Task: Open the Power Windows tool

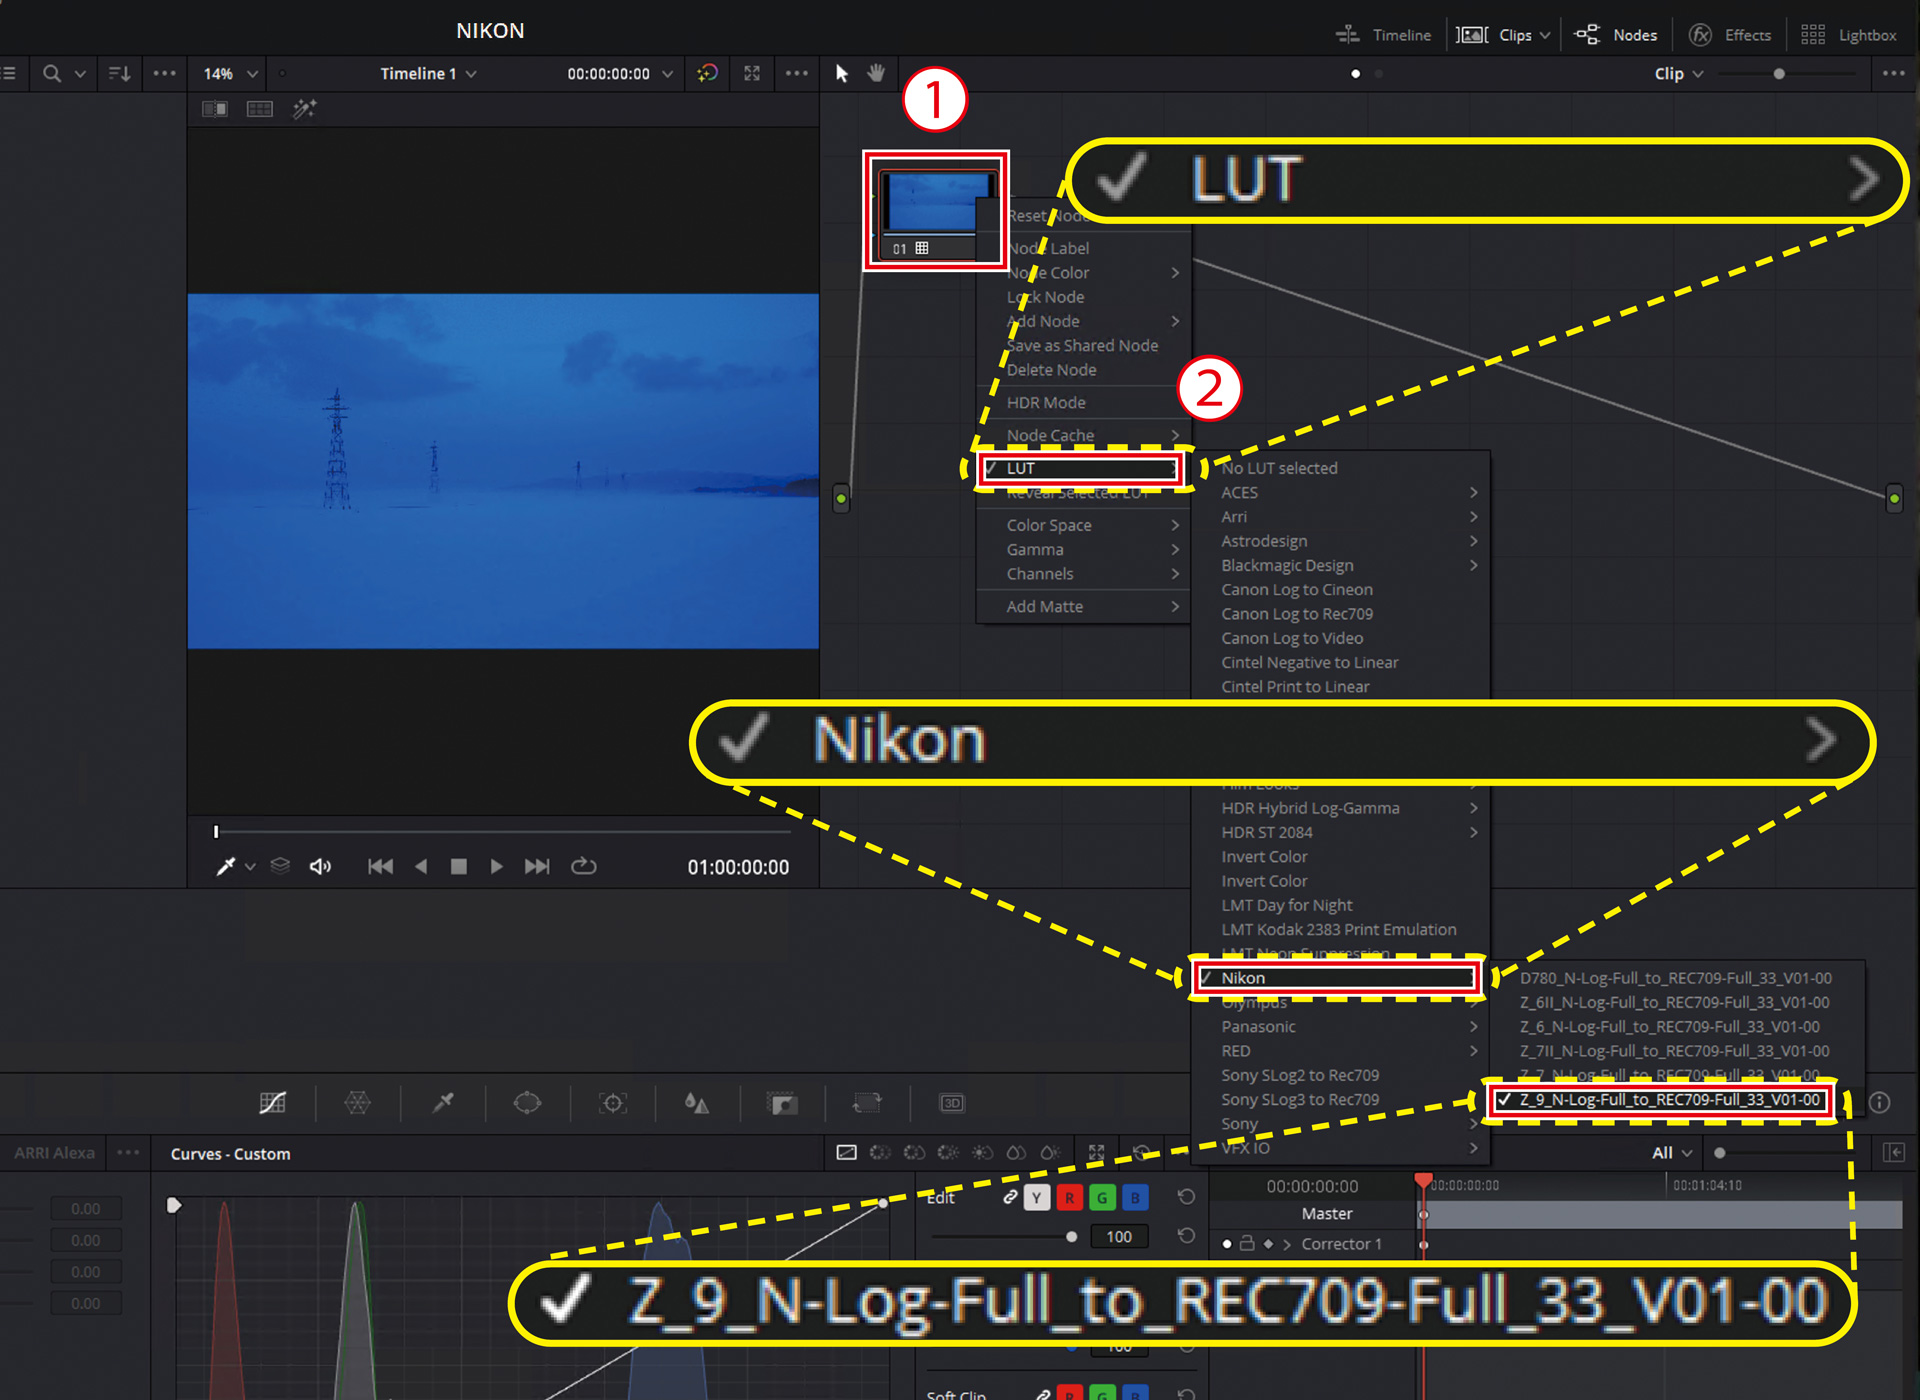Action: (x=528, y=1102)
